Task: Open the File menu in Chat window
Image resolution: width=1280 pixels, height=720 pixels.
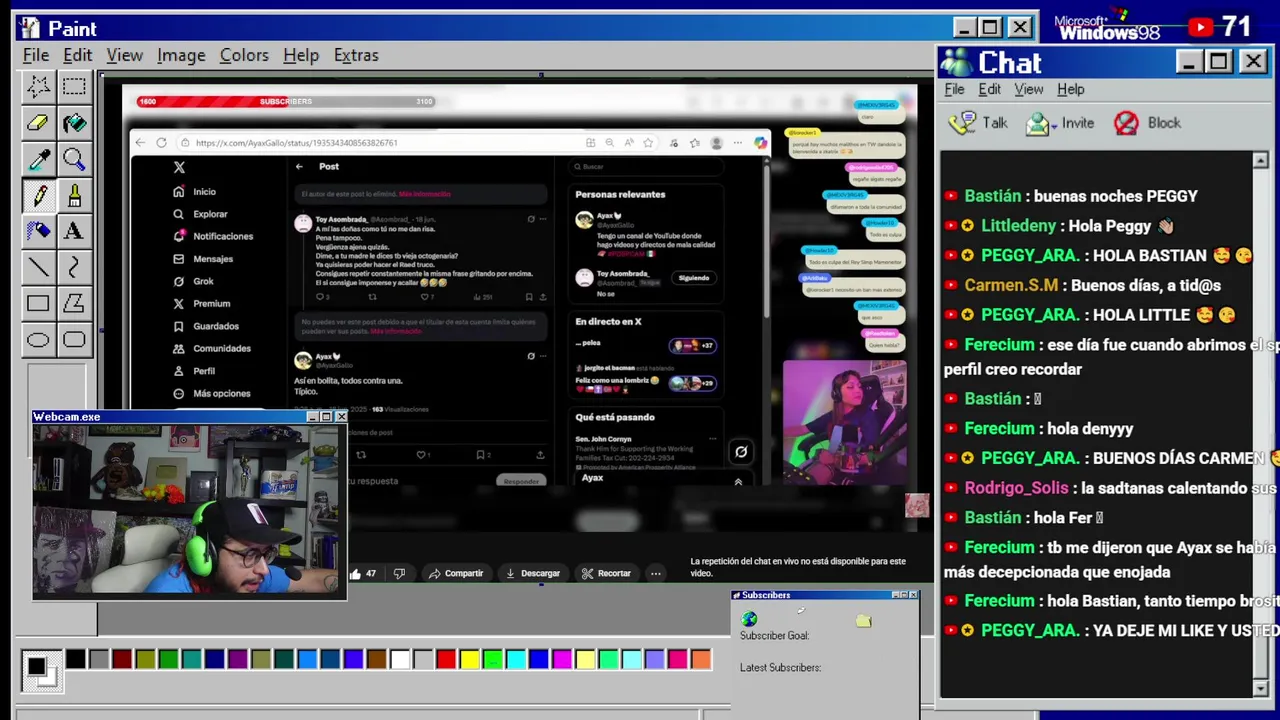Action: click(x=954, y=89)
